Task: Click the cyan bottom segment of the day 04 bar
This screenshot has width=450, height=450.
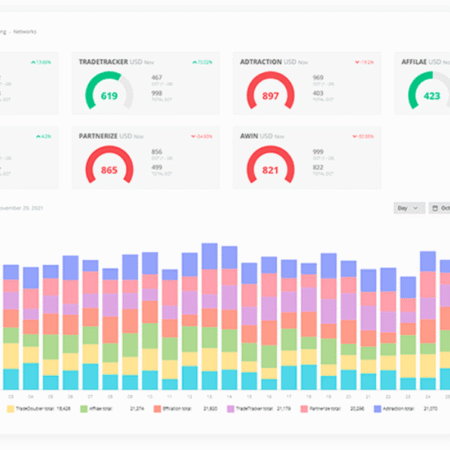Action: (x=31, y=376)
